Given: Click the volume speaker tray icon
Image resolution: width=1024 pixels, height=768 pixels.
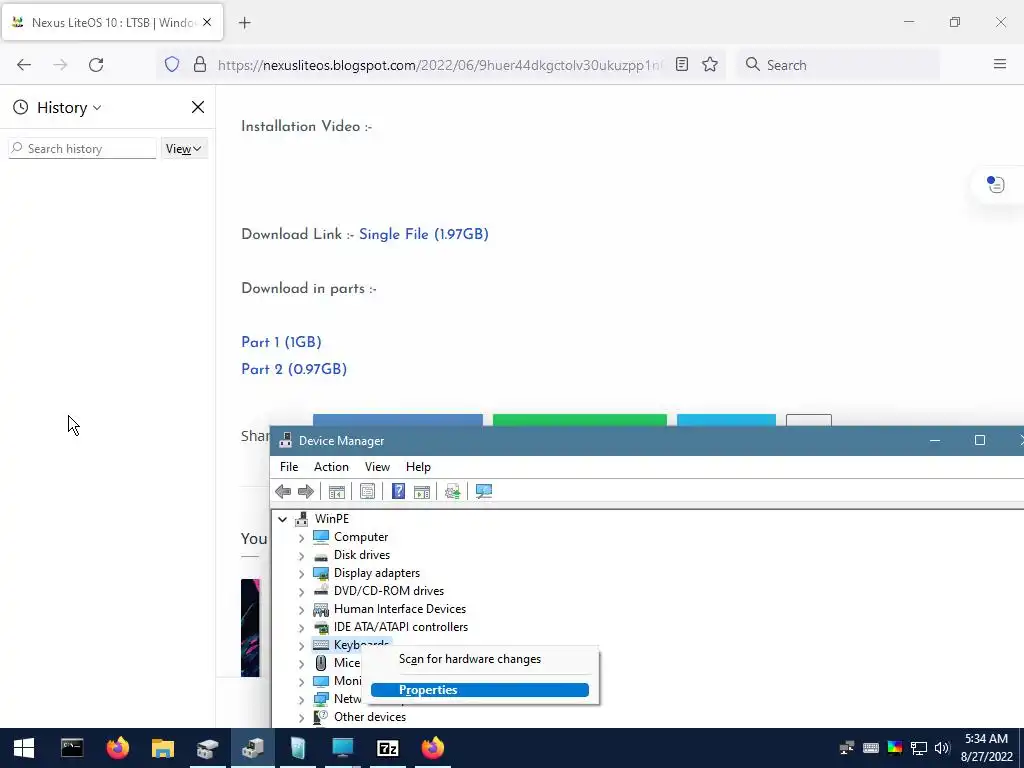Looking at the screenshot, I should pos(942,748).
